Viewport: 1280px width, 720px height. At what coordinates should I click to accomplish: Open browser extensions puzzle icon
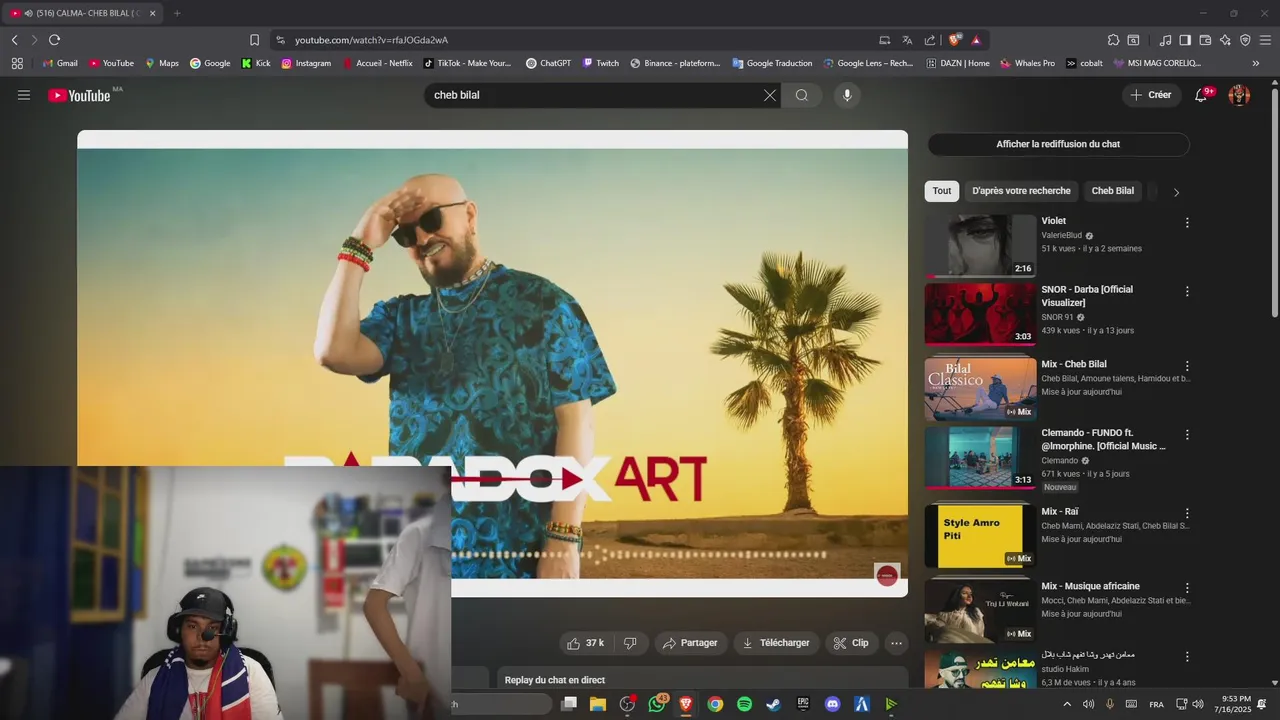click(1113, 40)
